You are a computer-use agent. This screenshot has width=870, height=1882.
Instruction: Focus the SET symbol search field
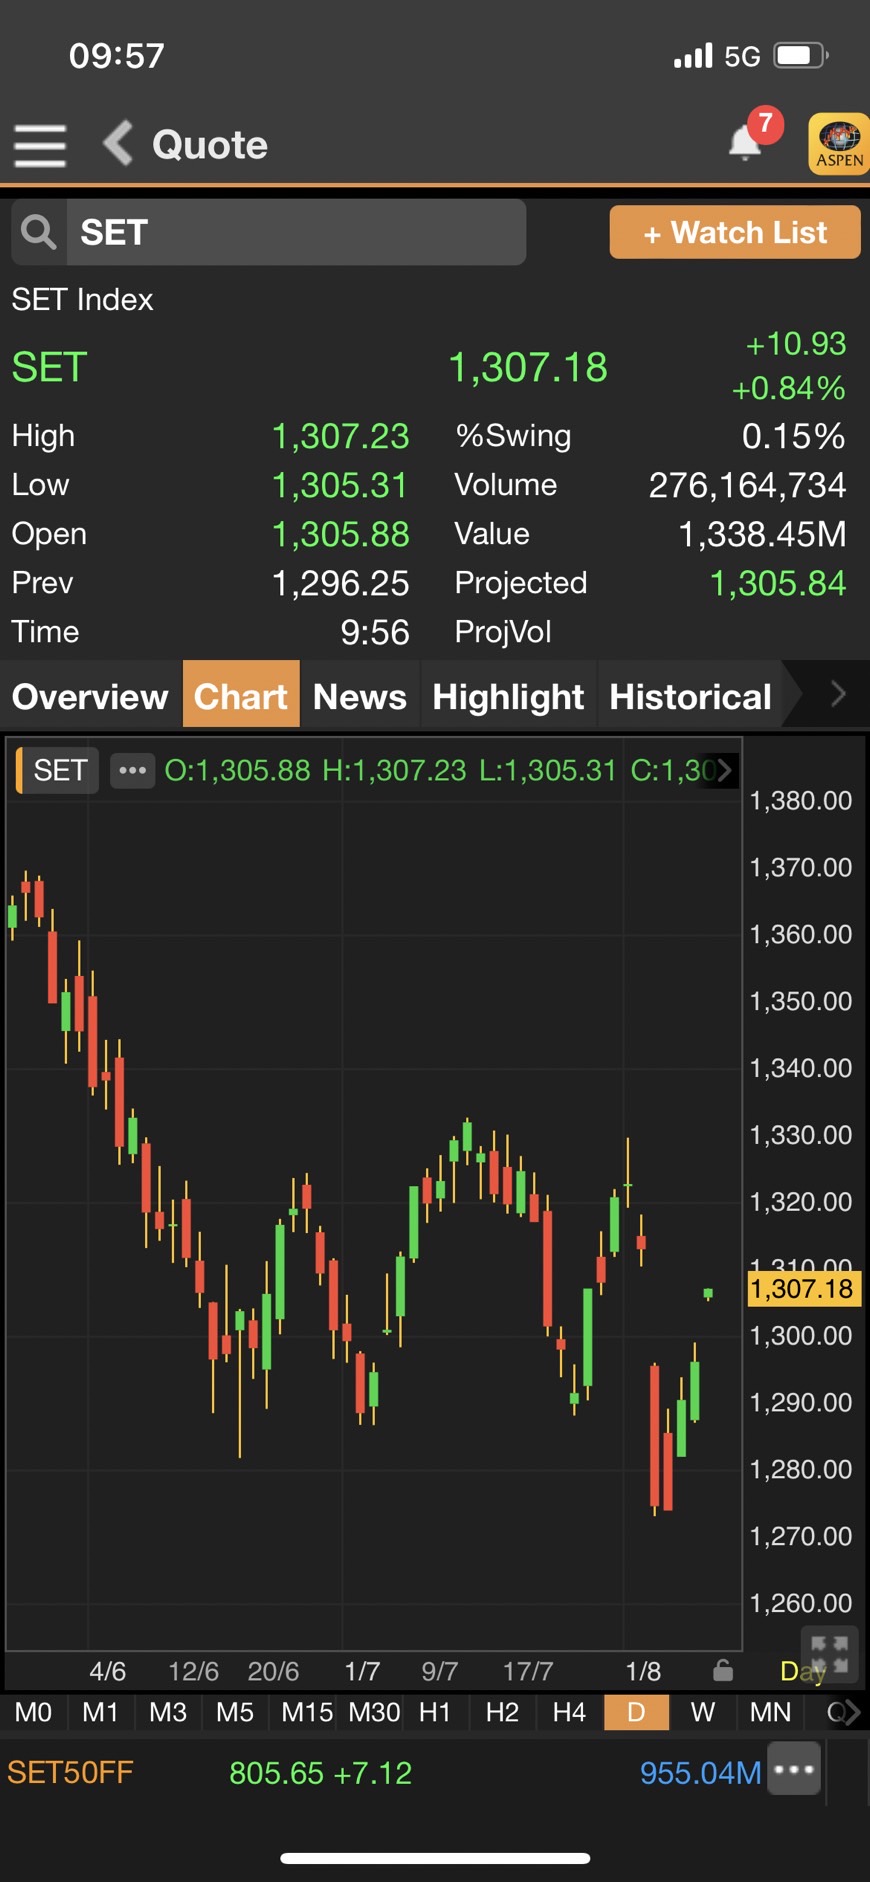coord(296,232)
